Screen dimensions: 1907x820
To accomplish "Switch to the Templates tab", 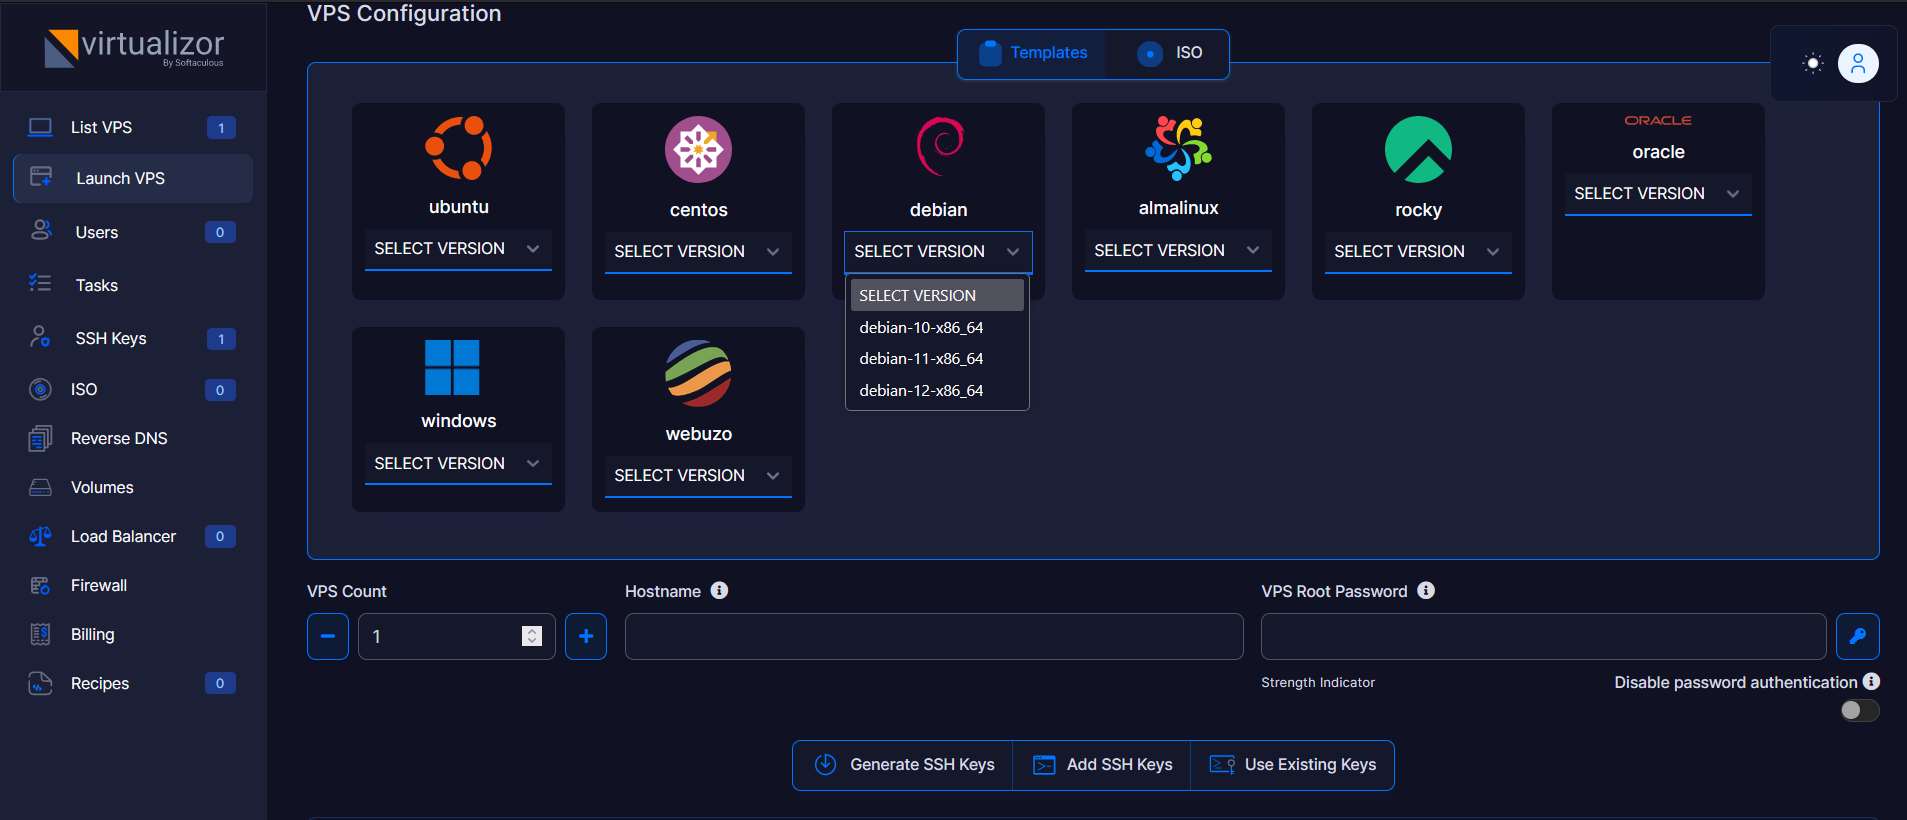I will pyautogui.click(x=1033, y=53).
